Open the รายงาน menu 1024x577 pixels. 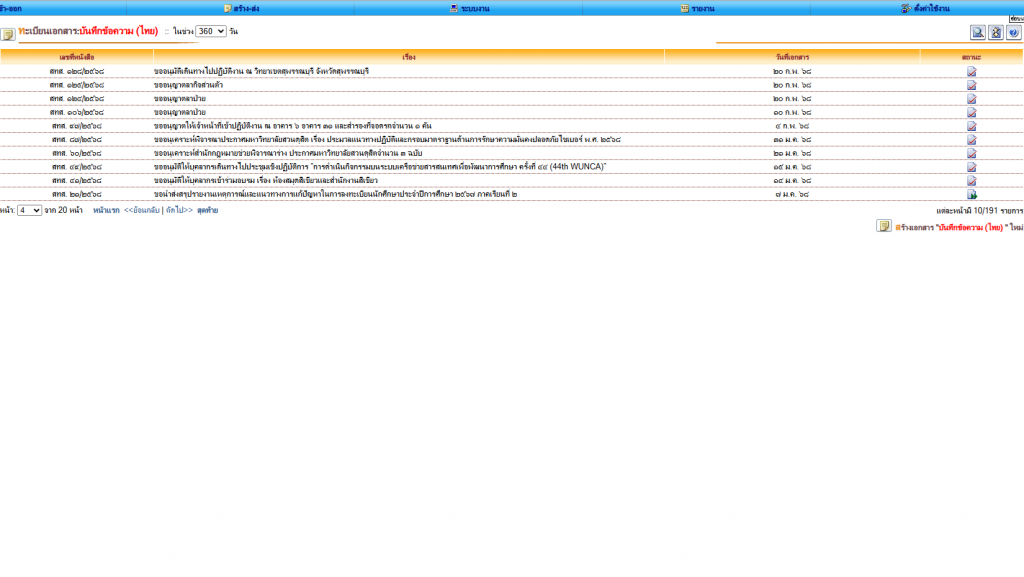(698, 8)
